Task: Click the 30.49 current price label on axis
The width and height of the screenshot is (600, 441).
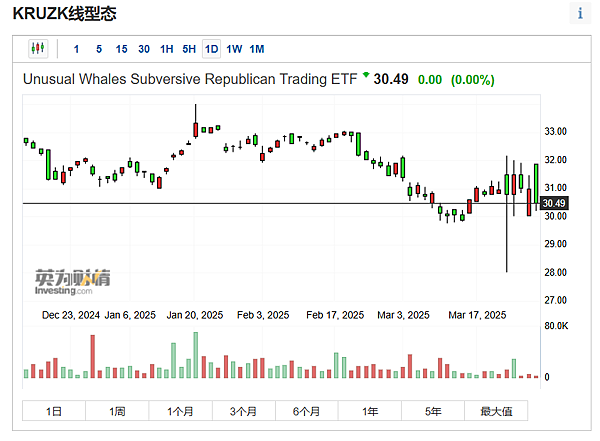Action: 554,203
